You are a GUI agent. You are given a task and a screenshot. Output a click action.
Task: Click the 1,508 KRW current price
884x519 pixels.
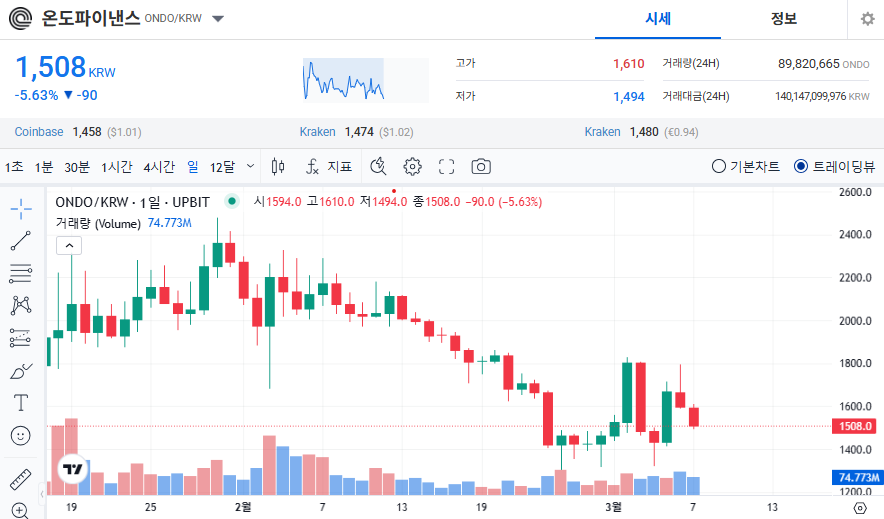tap(65, 68)
